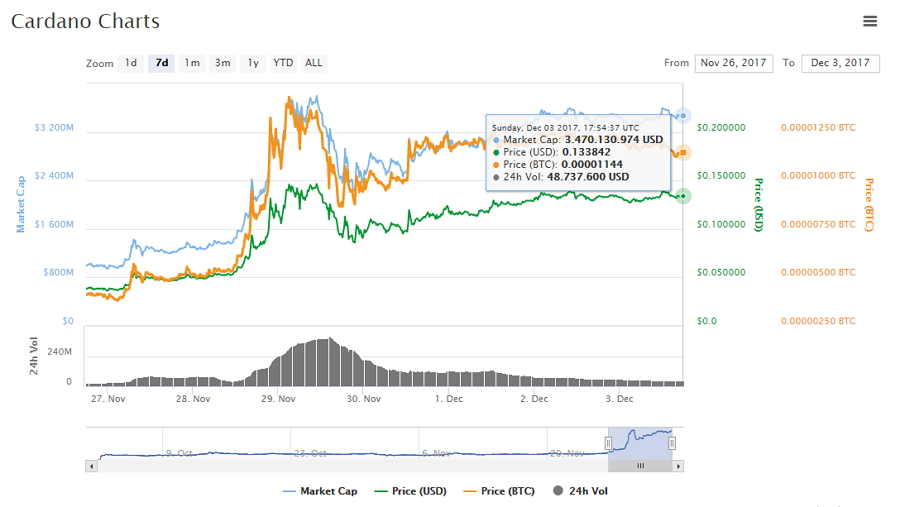Click the 28. Nov x-axis label
Viewport: 900px width, 507px height.
pyautogui.click(x=193, y=399)
